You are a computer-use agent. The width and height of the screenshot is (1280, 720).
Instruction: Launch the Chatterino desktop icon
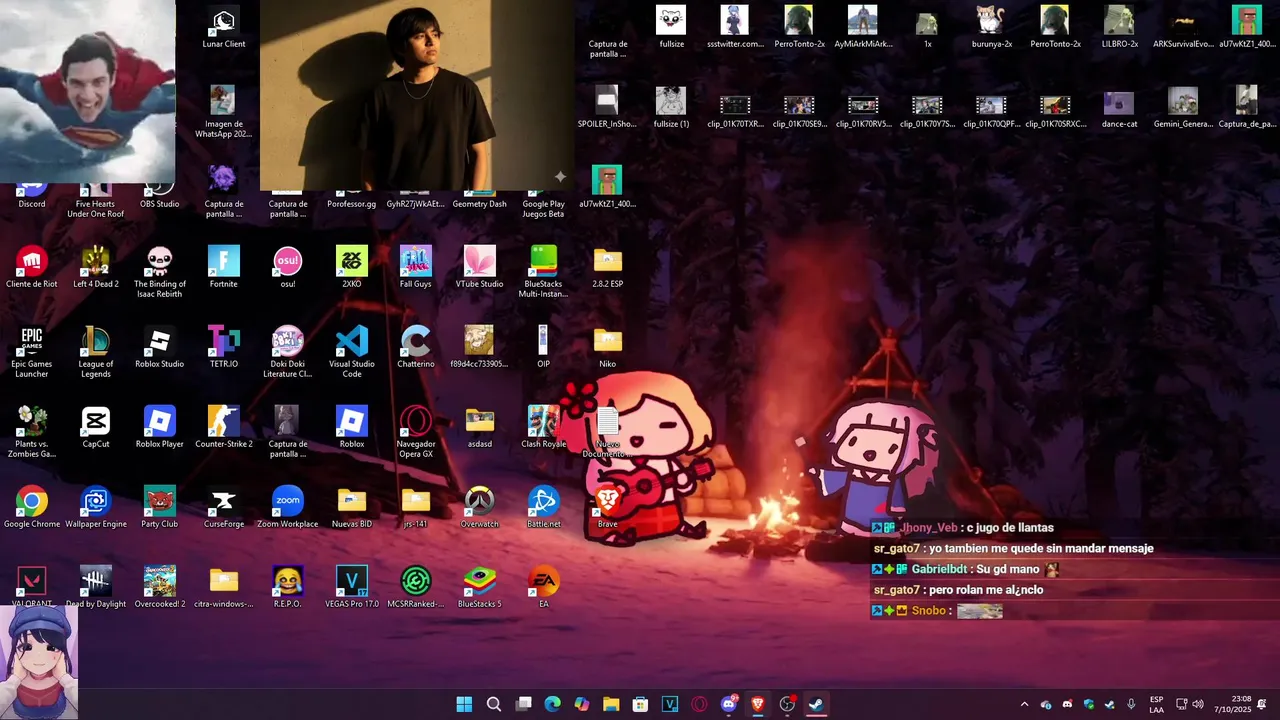[416, 348]
